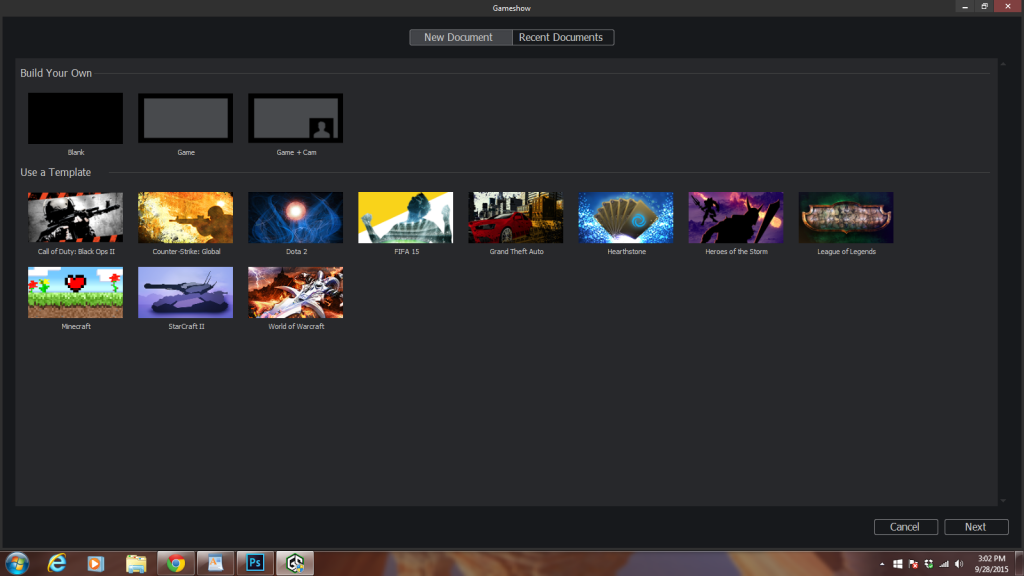
Task: Click scrollbar up arrow in template list
Action: coord(1003,64)
